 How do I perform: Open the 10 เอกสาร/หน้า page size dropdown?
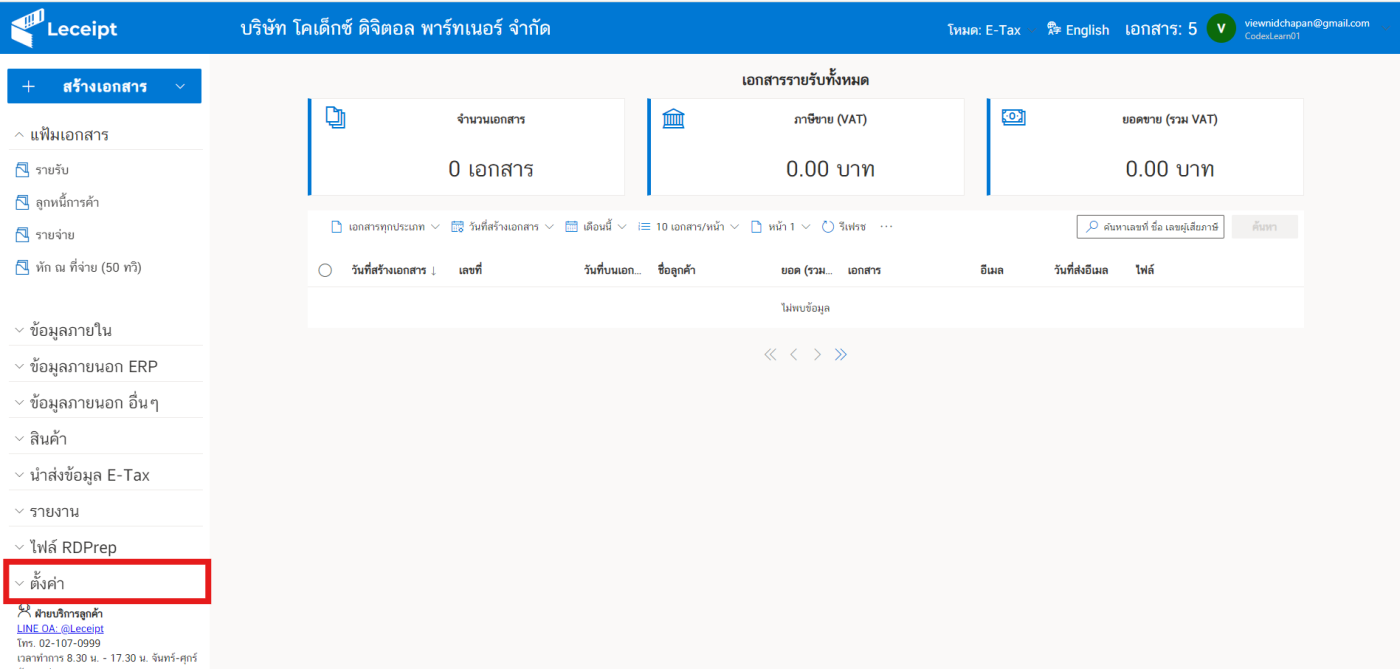pos(688,227)
